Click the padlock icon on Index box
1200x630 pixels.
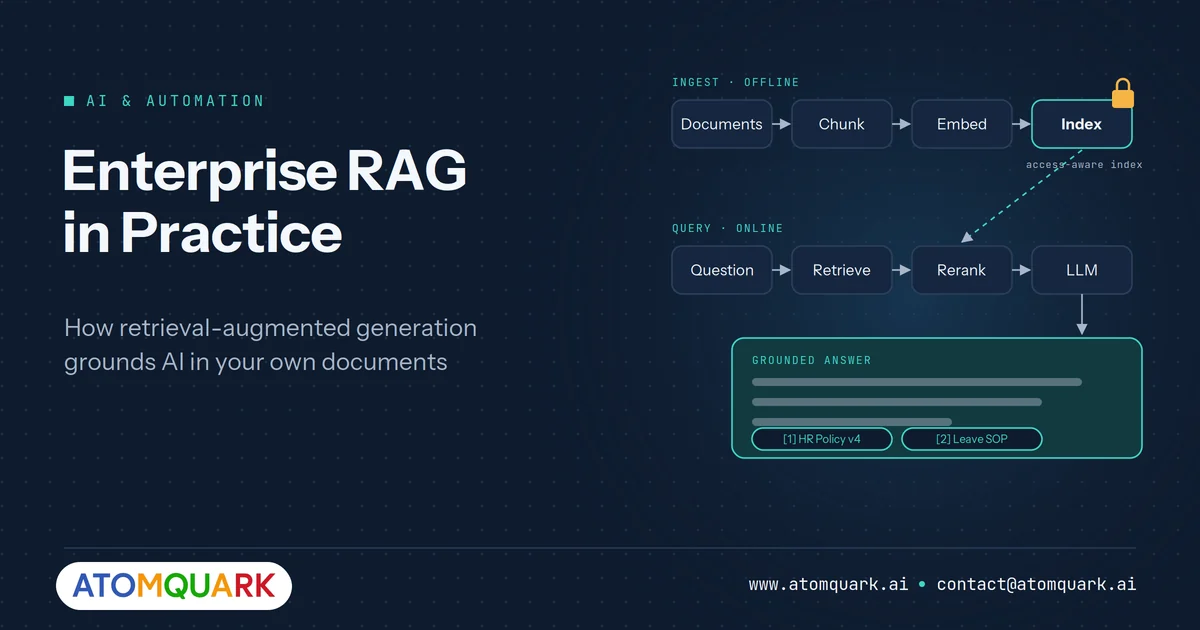pyautogui.click(x=1123, y=94)
